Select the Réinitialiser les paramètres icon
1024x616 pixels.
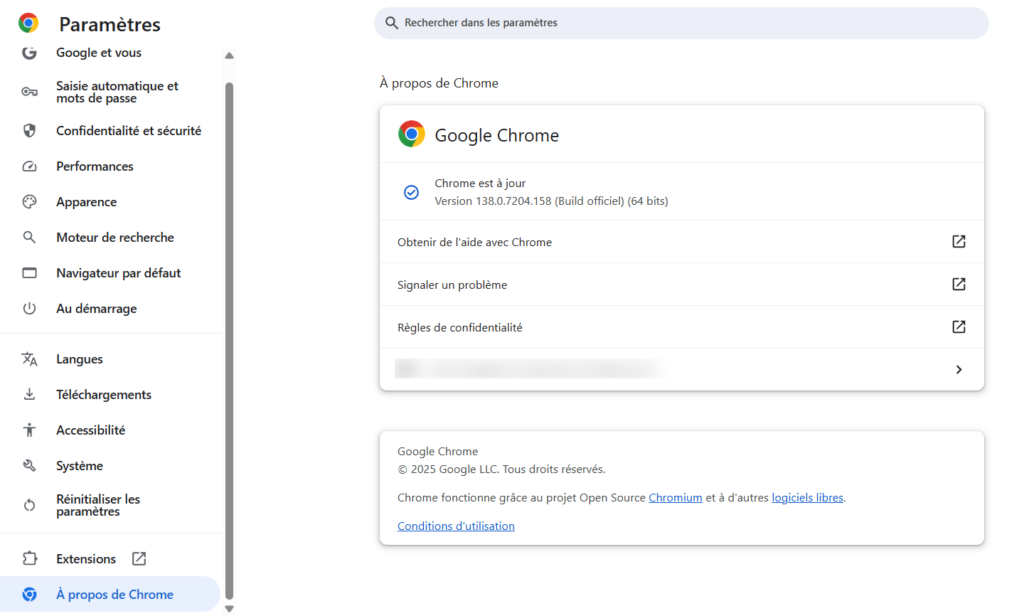point(30,498)
